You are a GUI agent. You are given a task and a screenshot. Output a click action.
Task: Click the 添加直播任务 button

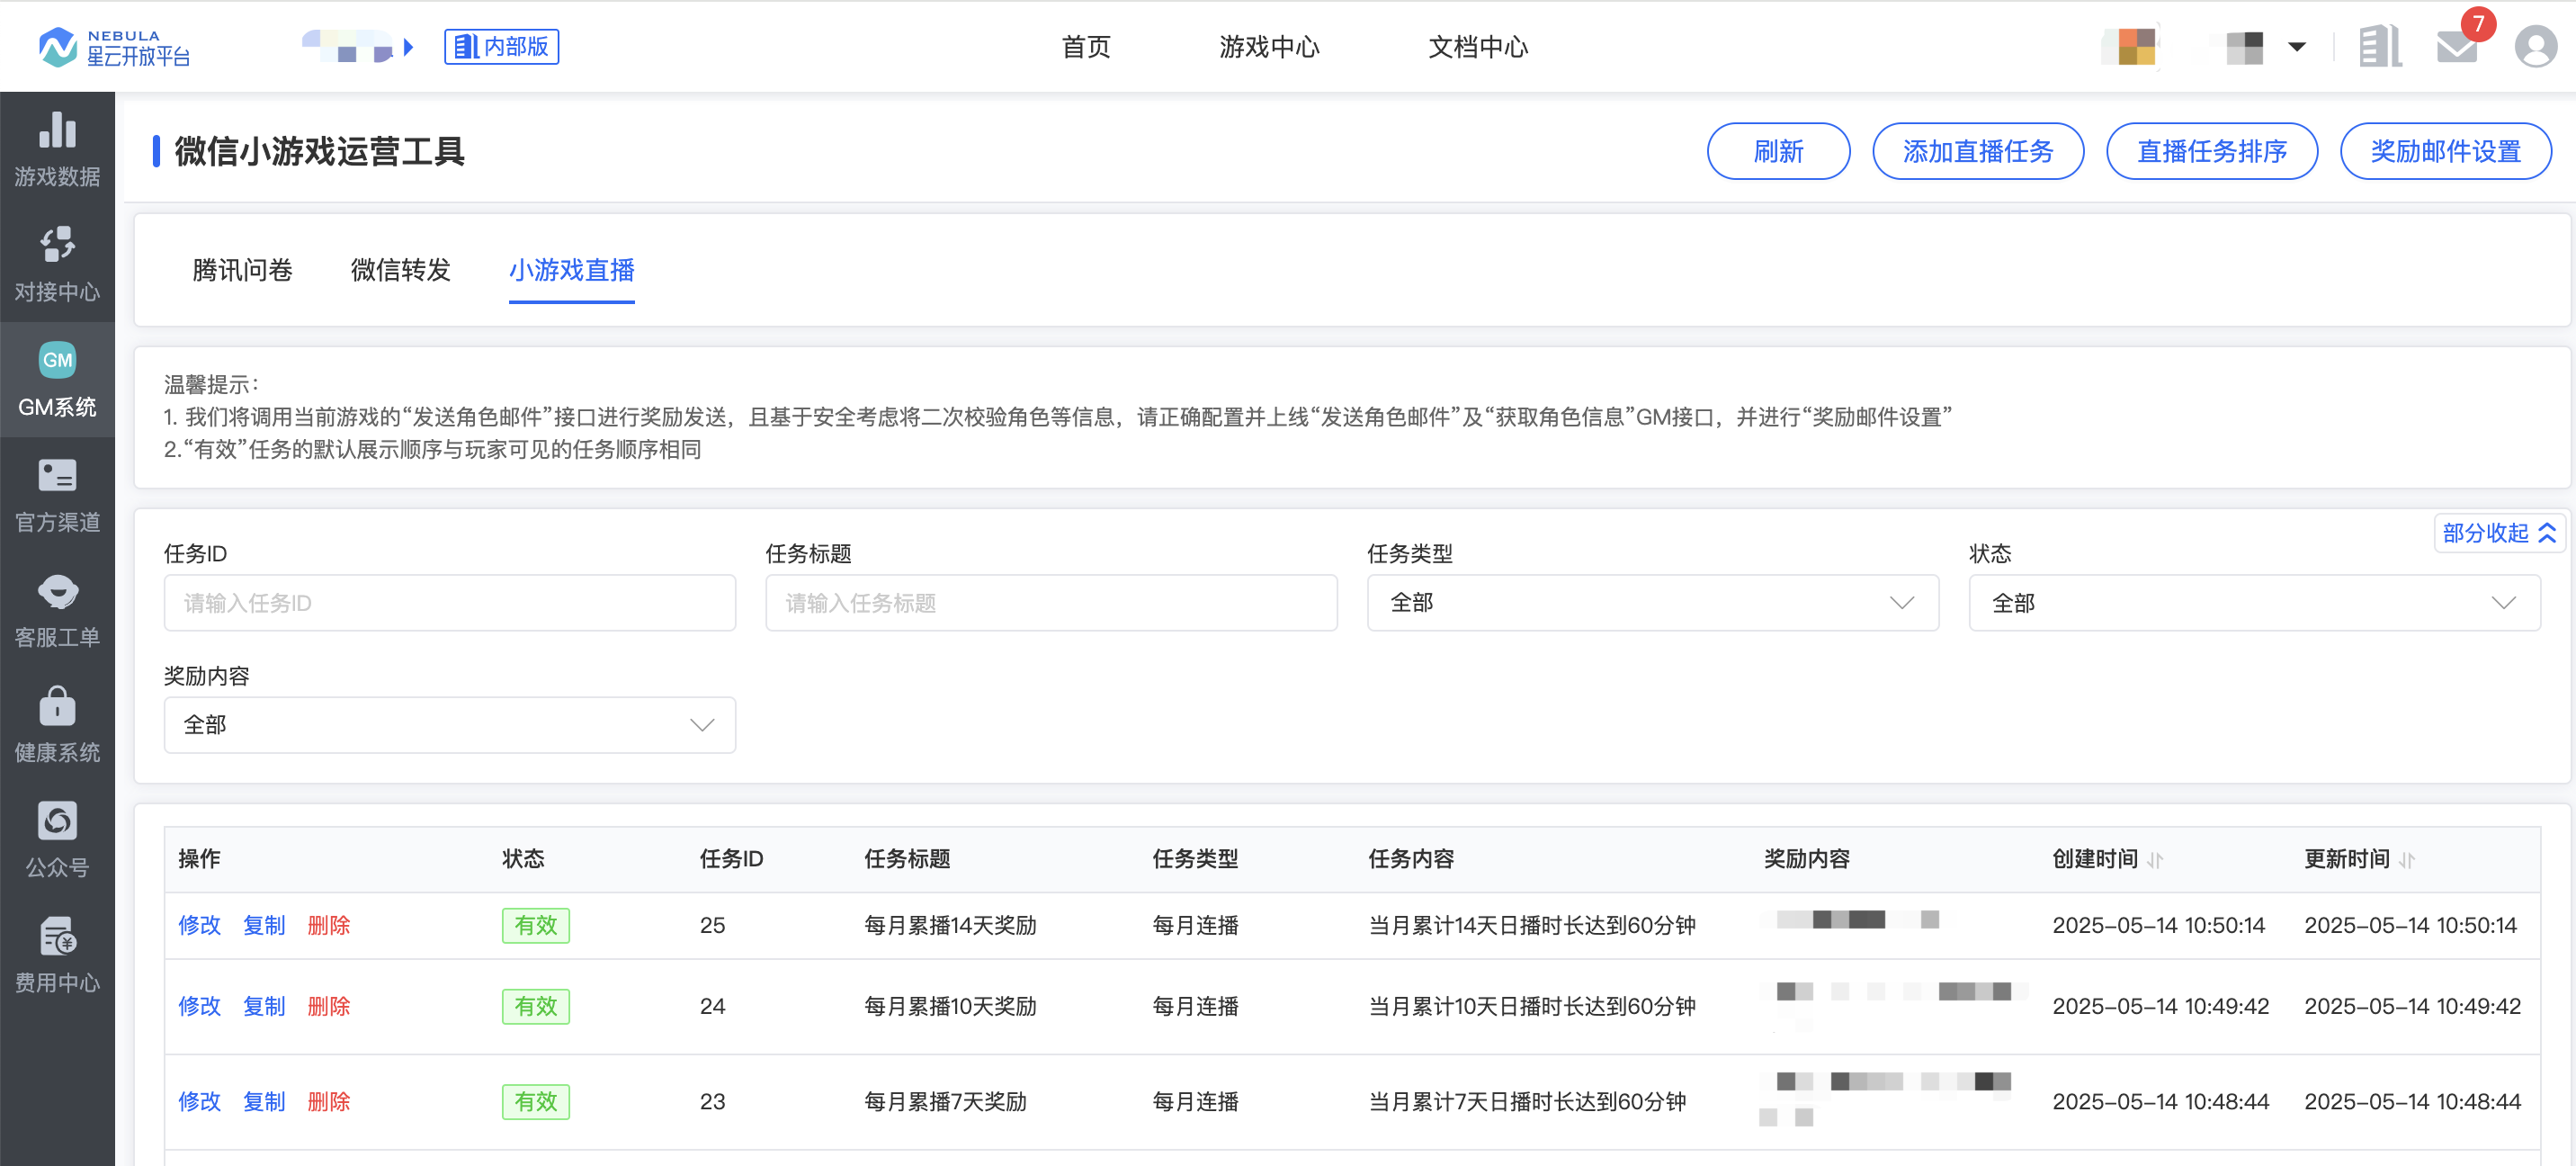[1977, 151]
